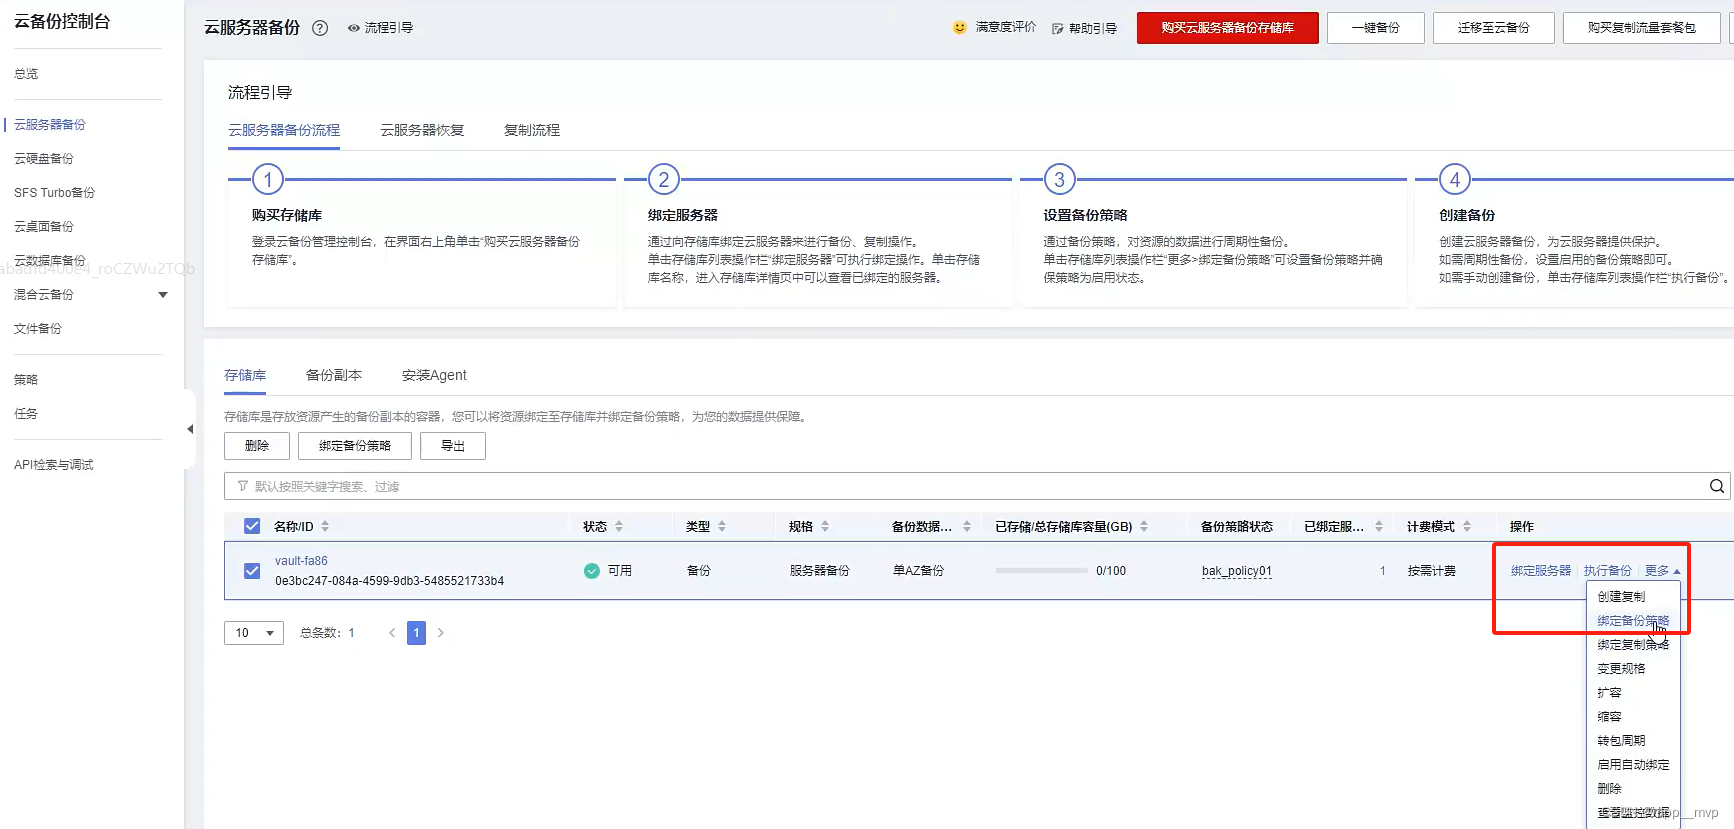Uncheck the vault-fa86 row checkbox
Image resolution: width=1734 pixels, height=829 pixels.
click(252, 571)
